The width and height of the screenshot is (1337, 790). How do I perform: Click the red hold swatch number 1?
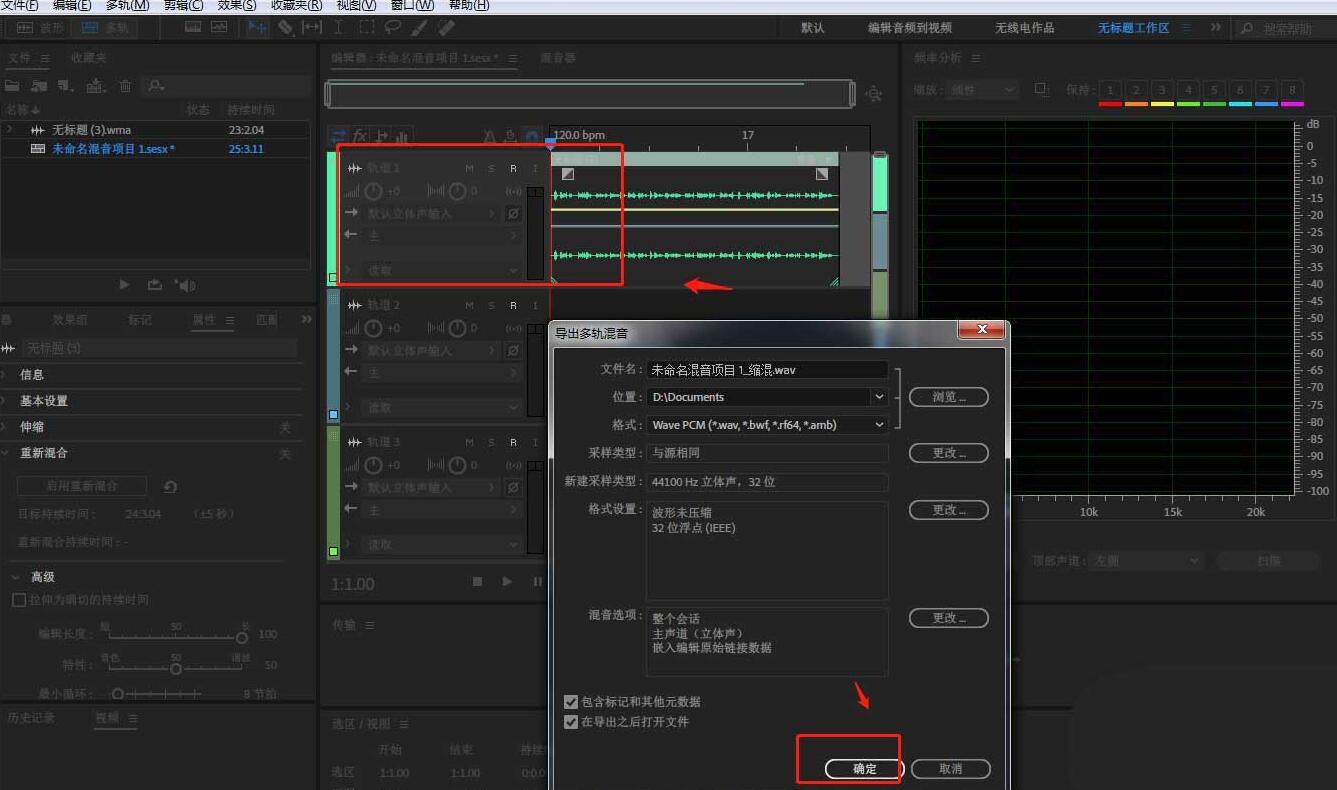point(1110,91)
